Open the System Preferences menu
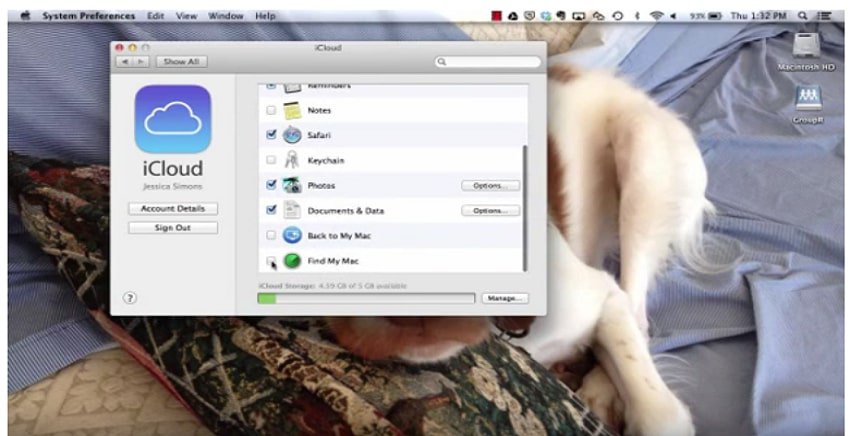The image size is (850, 436). pos(89,16)
